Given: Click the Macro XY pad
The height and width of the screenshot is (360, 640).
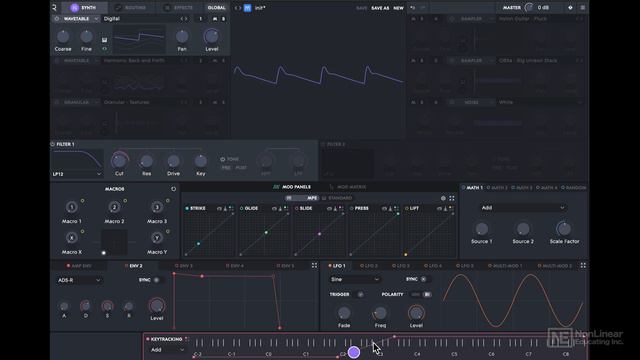Looking at the screenshot, I should (x=114, y=242).
